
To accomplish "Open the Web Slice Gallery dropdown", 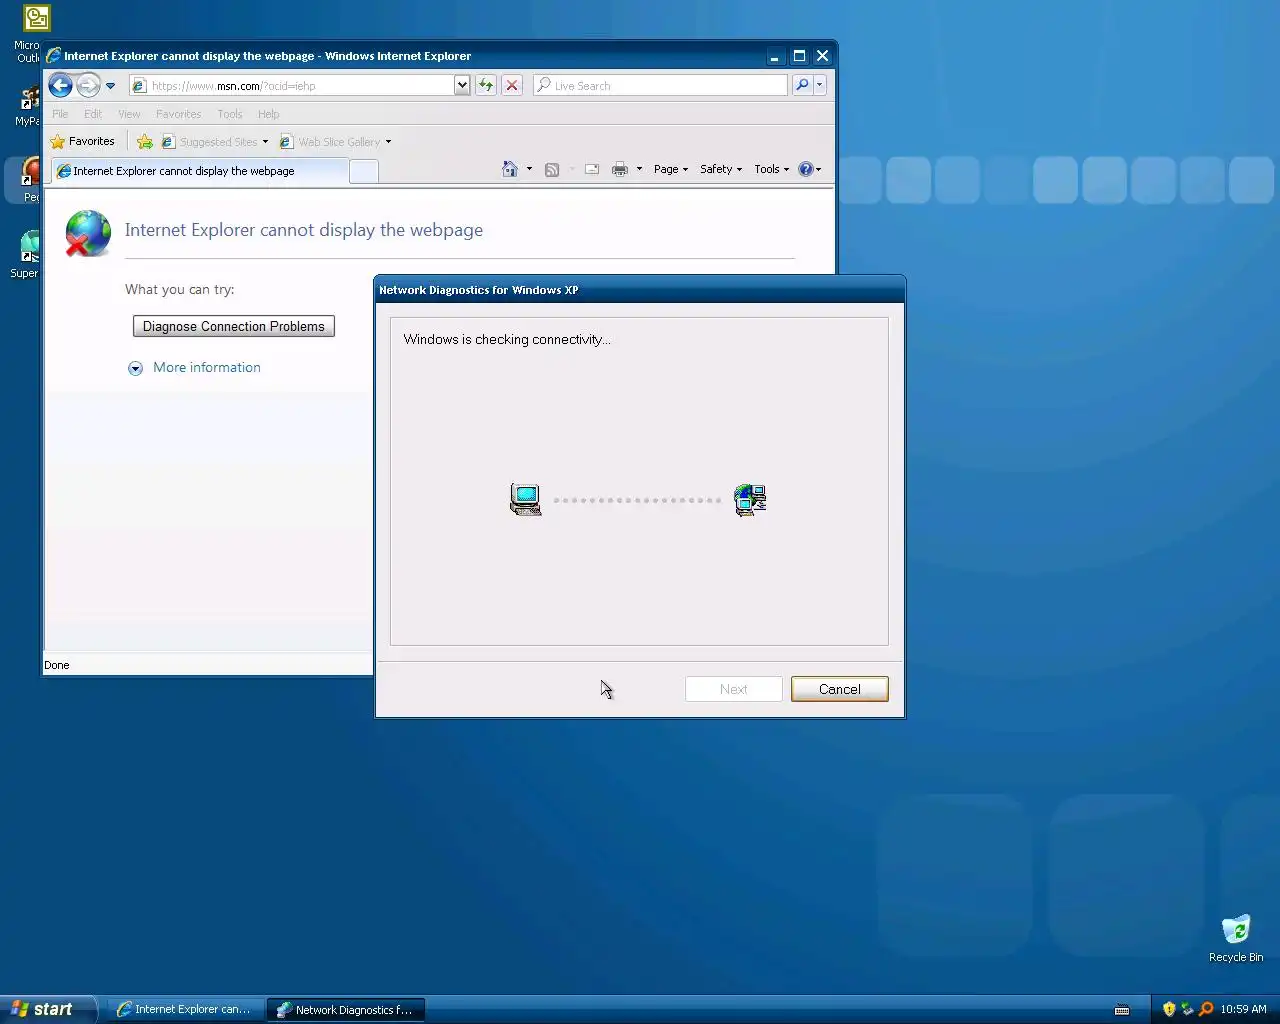I will click(335, 142).
